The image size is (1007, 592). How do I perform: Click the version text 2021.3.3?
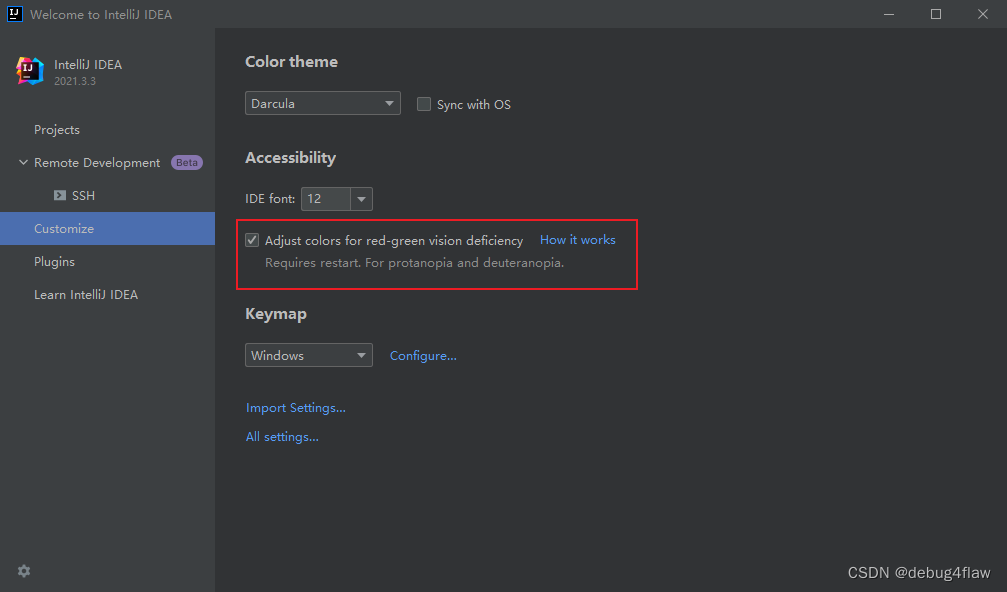[74, 82]
